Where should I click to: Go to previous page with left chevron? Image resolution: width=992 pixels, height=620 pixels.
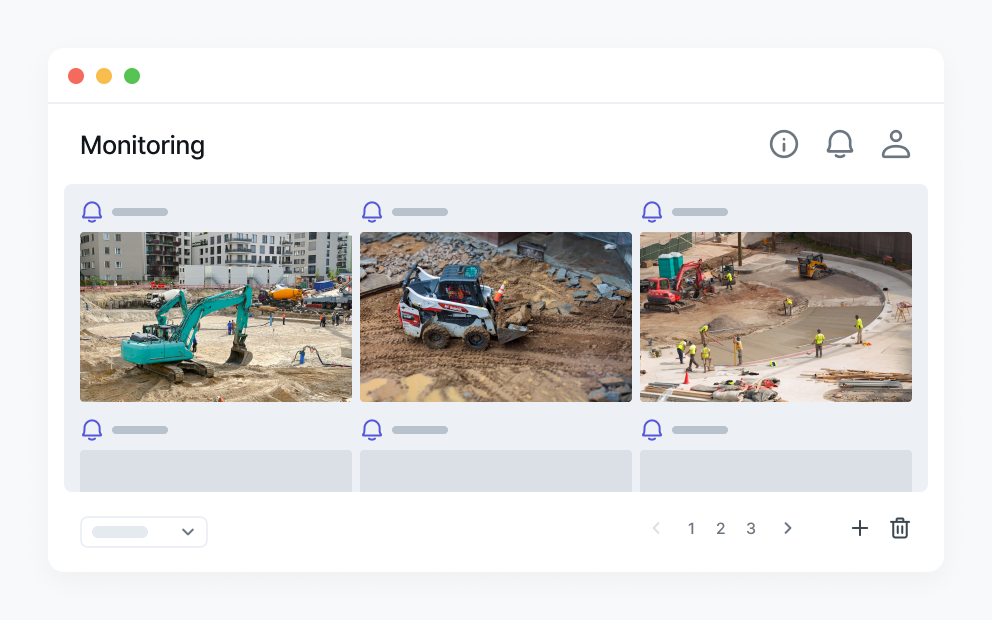(656, 528)
